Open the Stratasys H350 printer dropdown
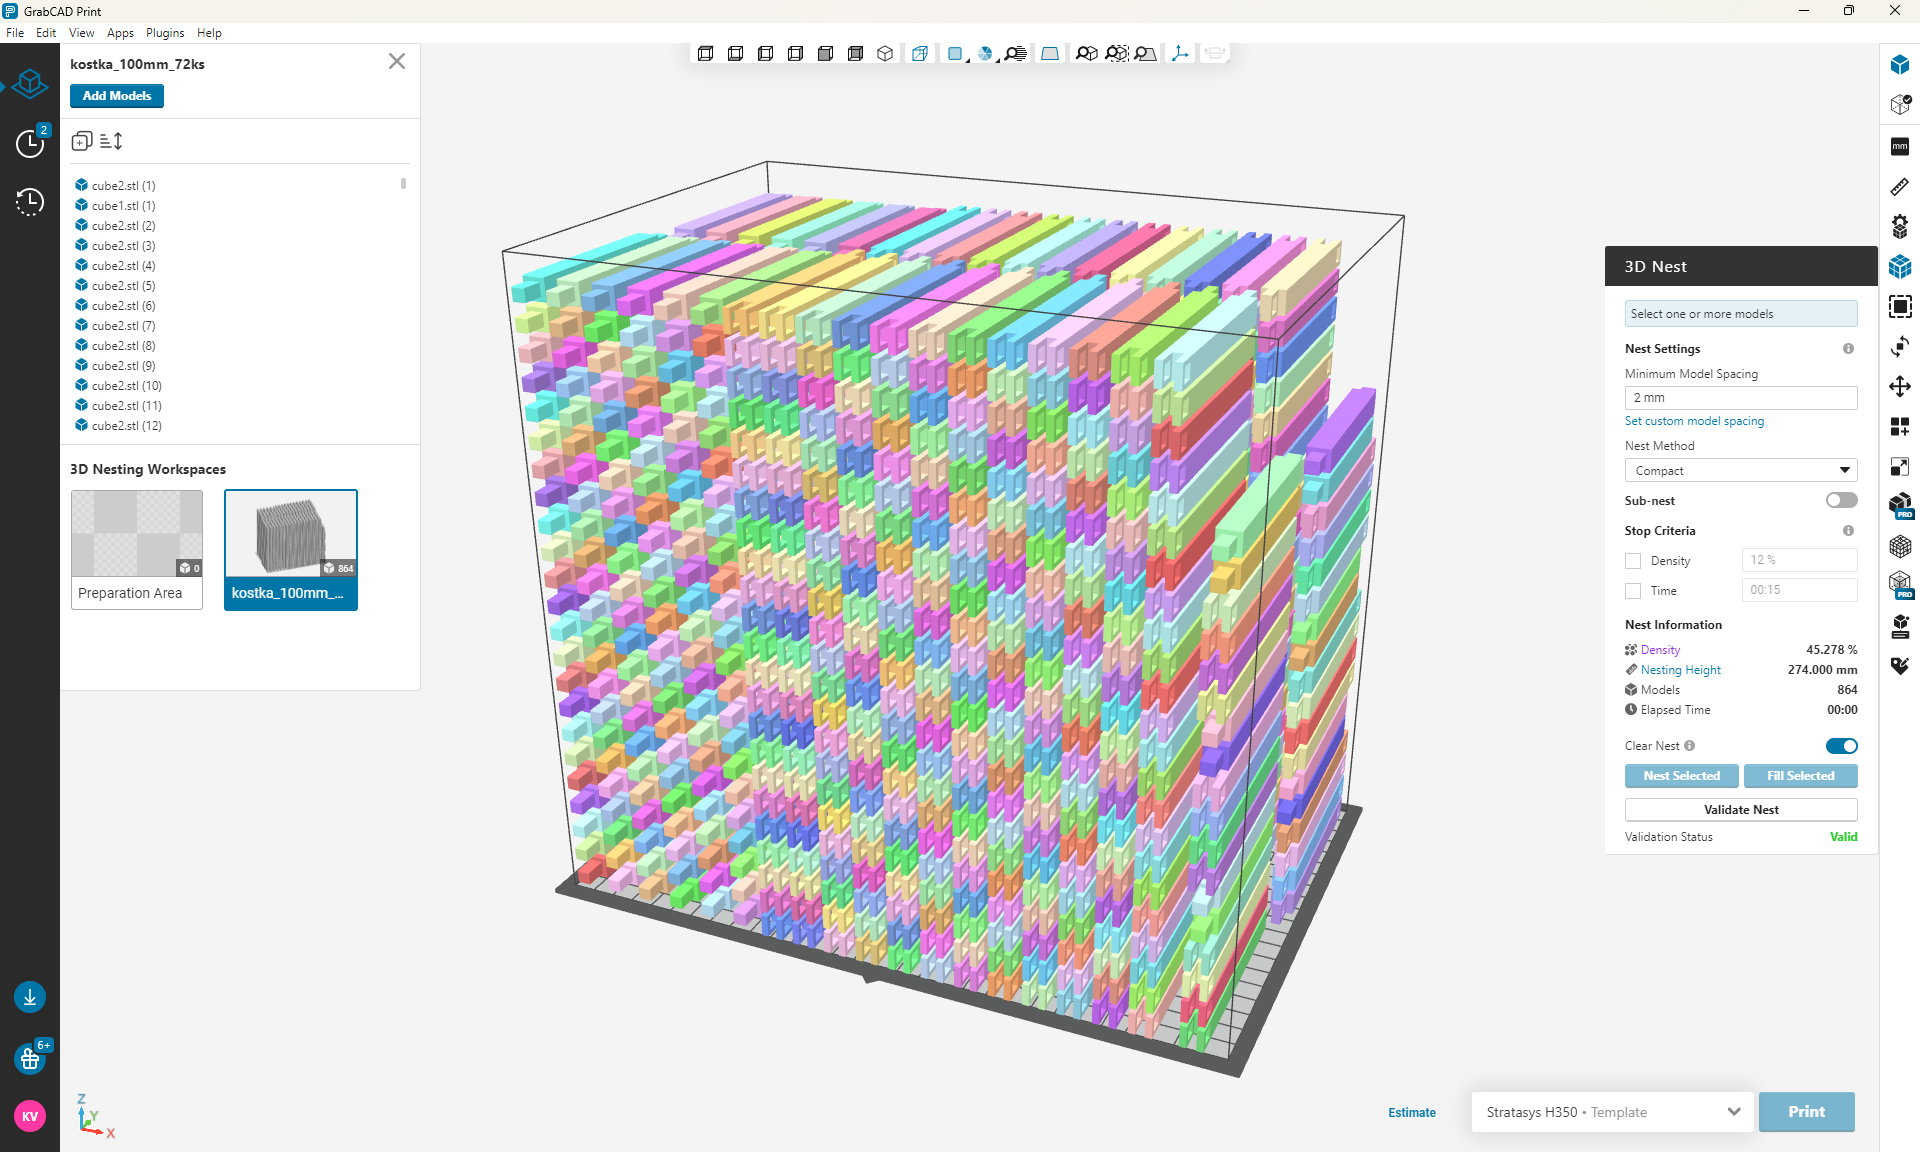The height and width of the screenshot is (1152, 1920). coord(1613,1112)
